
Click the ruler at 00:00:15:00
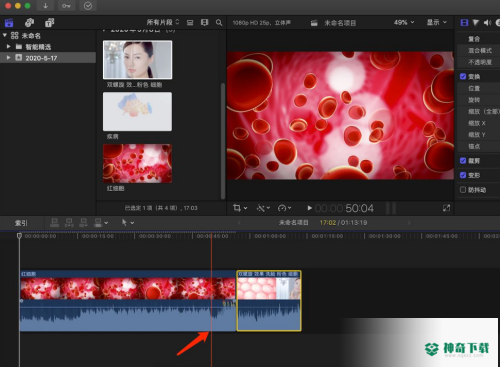click(98, 236)
